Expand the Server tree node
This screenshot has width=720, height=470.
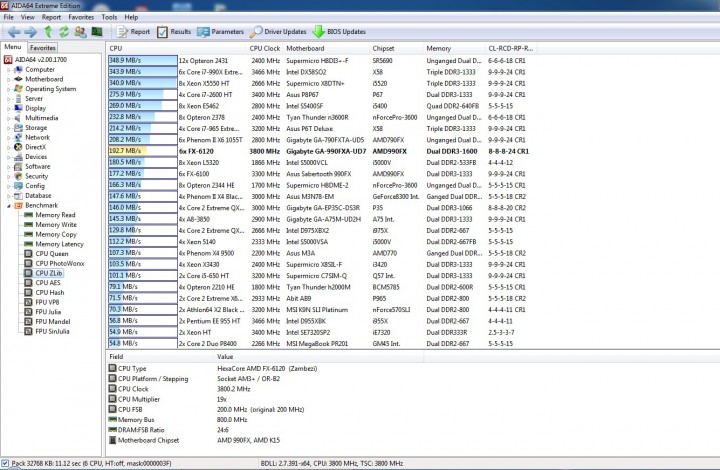point(9,99)
